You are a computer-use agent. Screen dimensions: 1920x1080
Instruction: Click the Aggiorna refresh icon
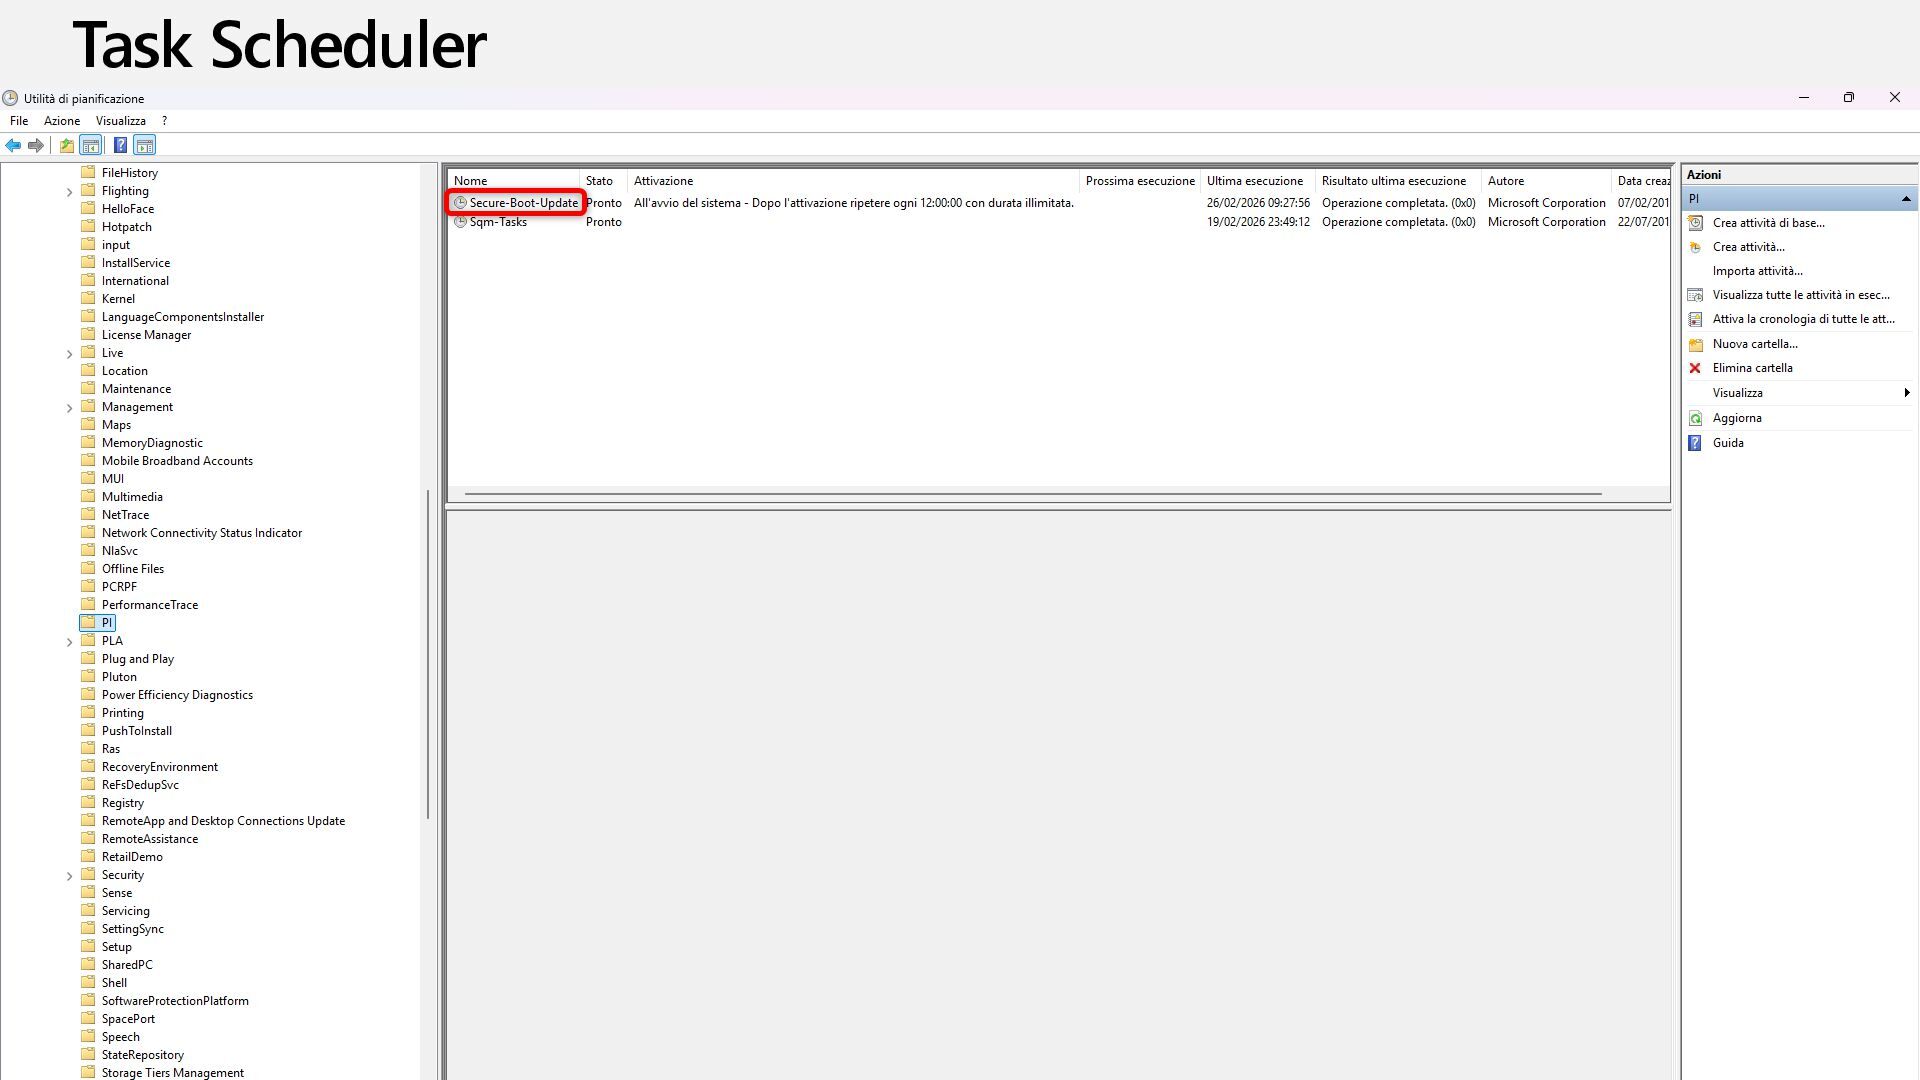tap(1695, 418)
